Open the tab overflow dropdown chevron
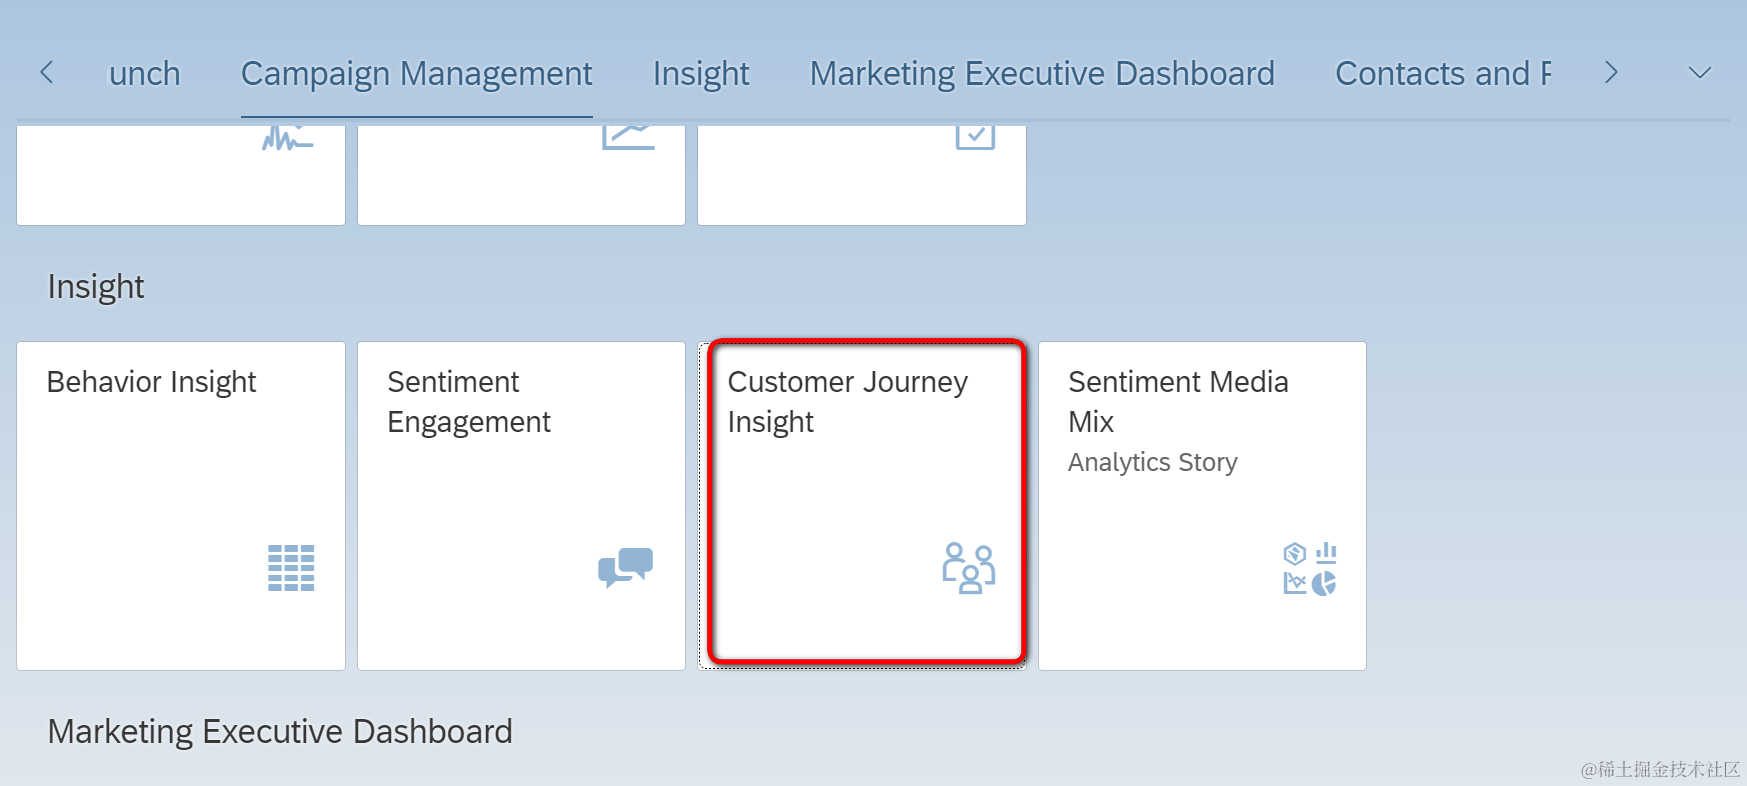Viewport: 1747px width, 786px height. pos(1699,73)
